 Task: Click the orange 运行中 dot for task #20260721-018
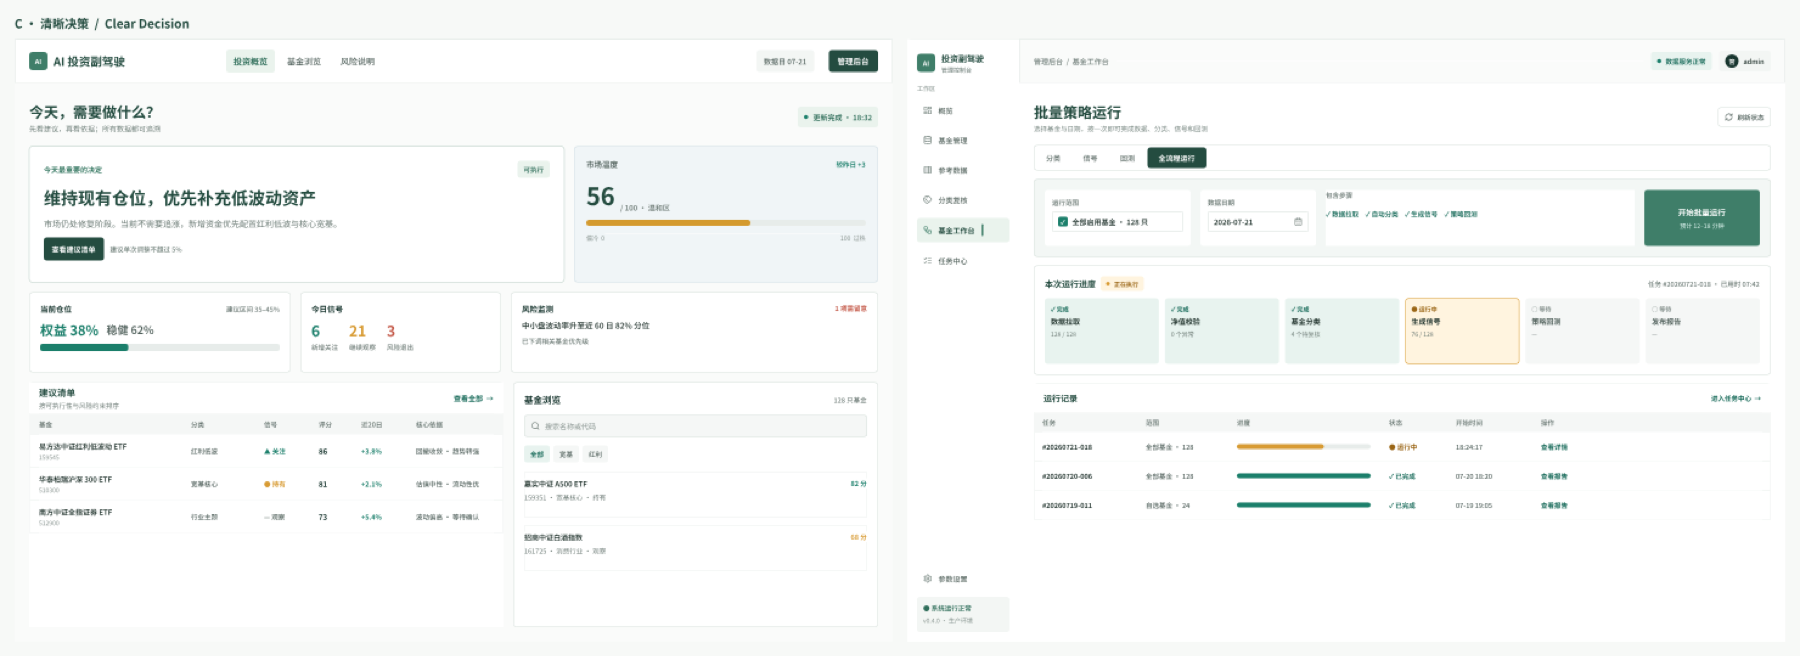pyautogui.click(x=1392, y=447)
